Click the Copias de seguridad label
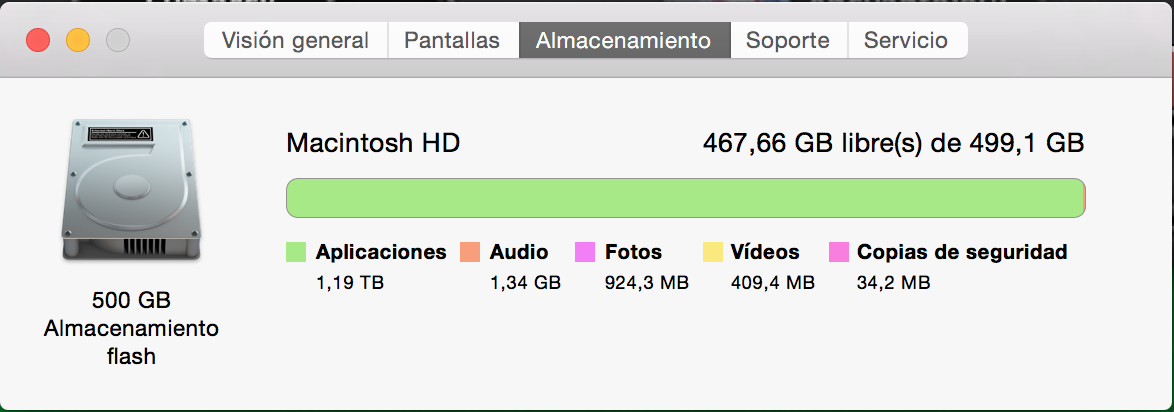1174x412 pixels. [962, 252]
